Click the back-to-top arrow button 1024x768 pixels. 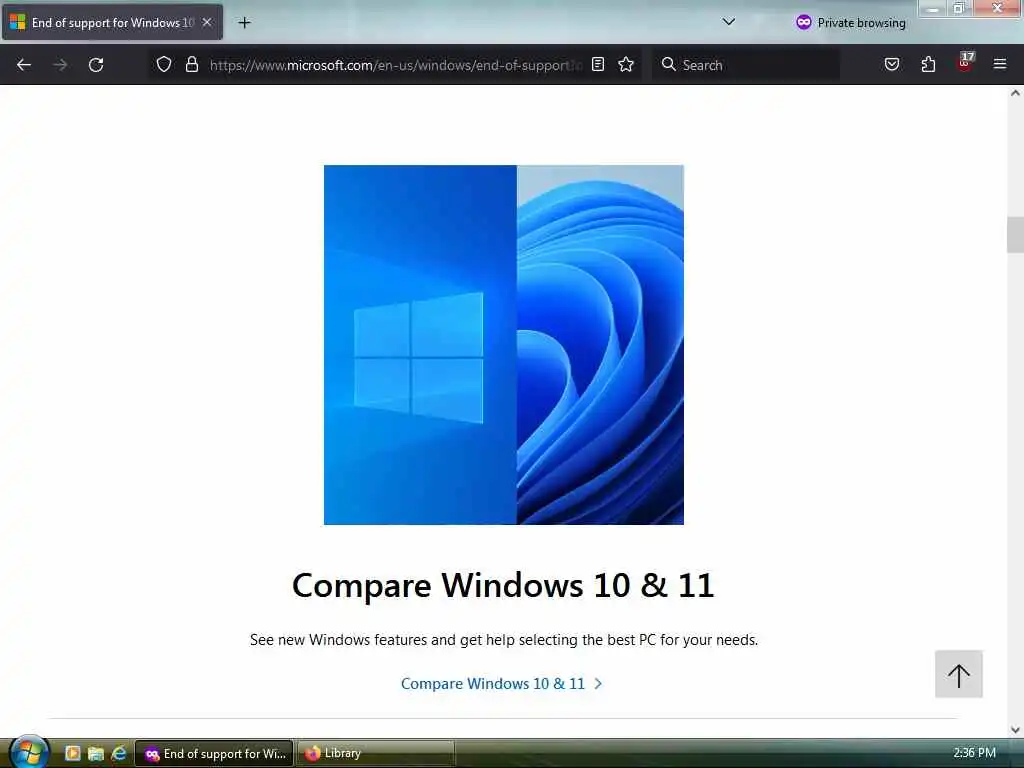(959, 675)
